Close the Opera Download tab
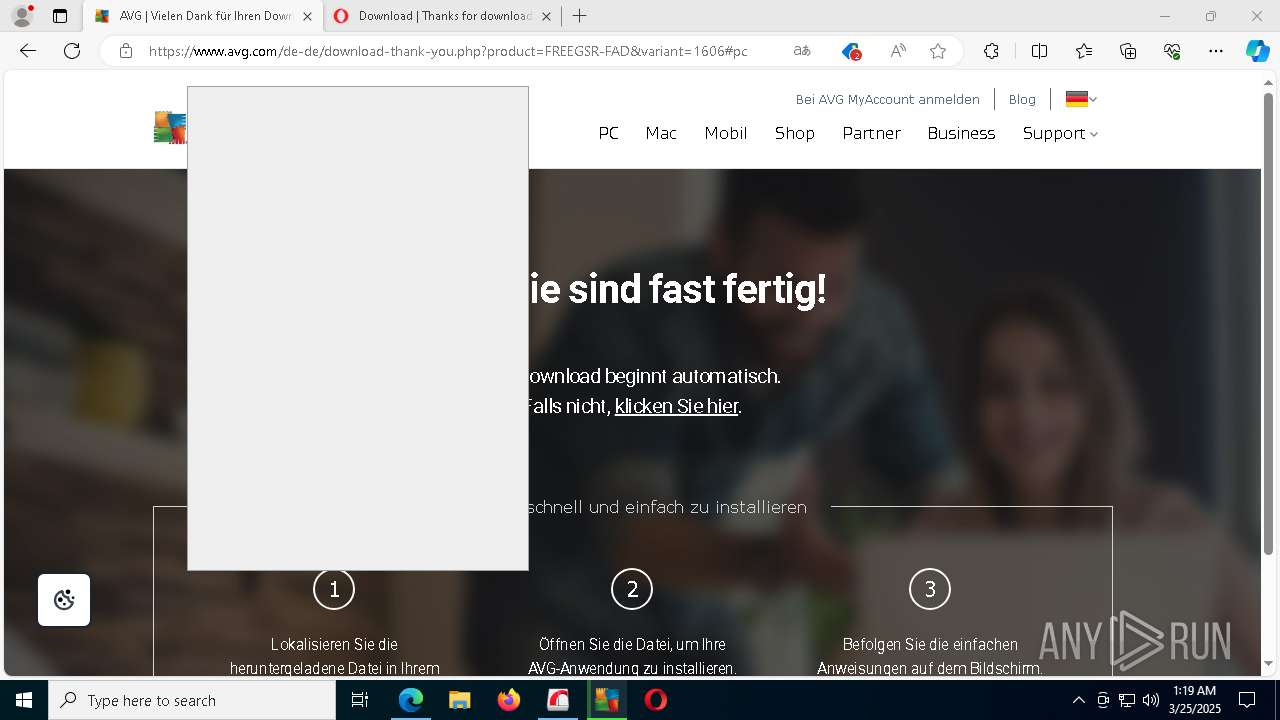 click(545, 16)
